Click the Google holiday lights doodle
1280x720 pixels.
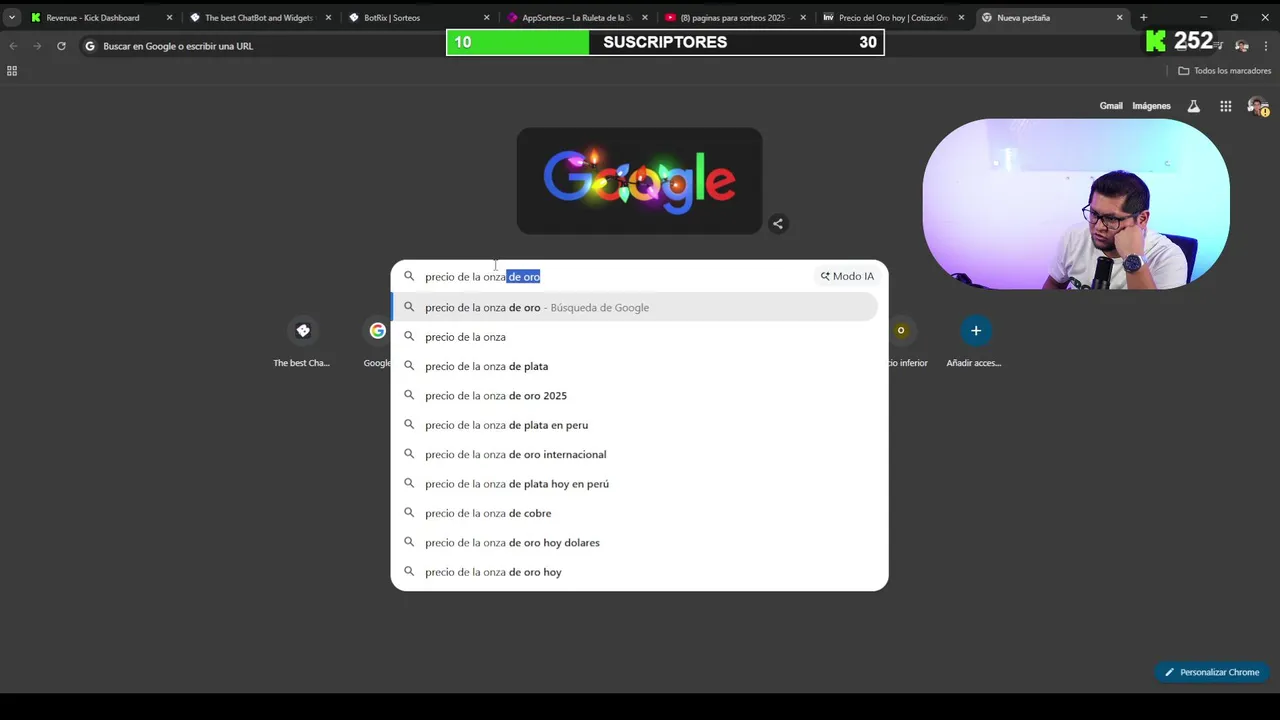639,181
